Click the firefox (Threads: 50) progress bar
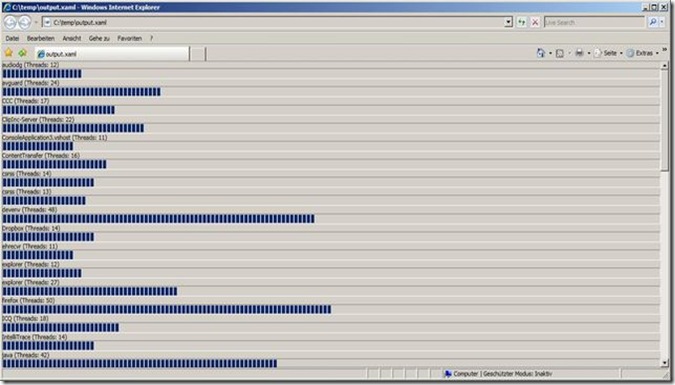This screenshot has height=385, width=675. click(x=331, y=309)
